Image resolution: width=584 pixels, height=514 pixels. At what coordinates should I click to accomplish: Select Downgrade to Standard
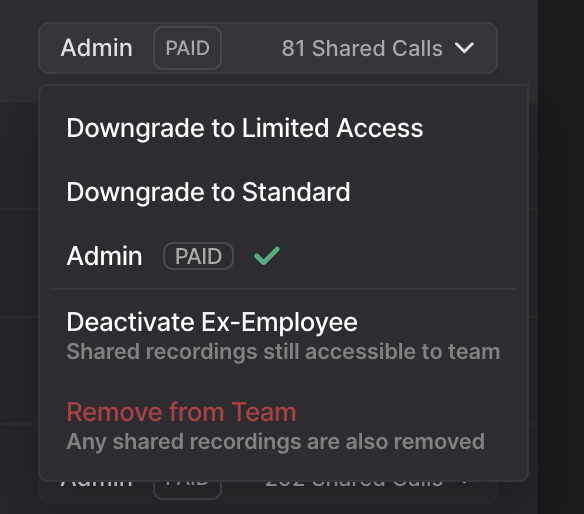point(208,192)
